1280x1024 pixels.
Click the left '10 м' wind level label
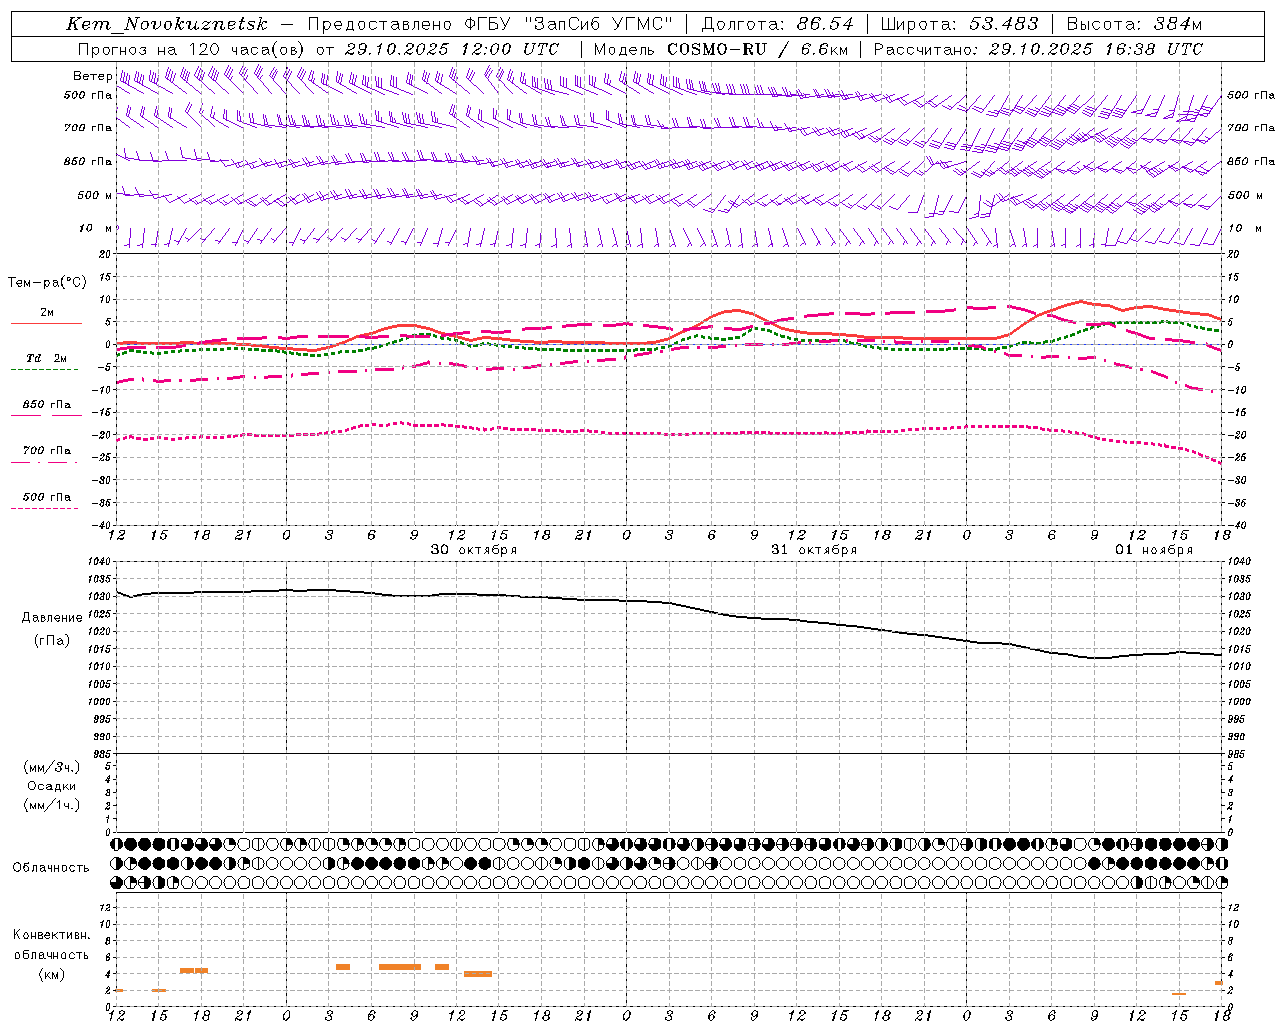[95, 228]
